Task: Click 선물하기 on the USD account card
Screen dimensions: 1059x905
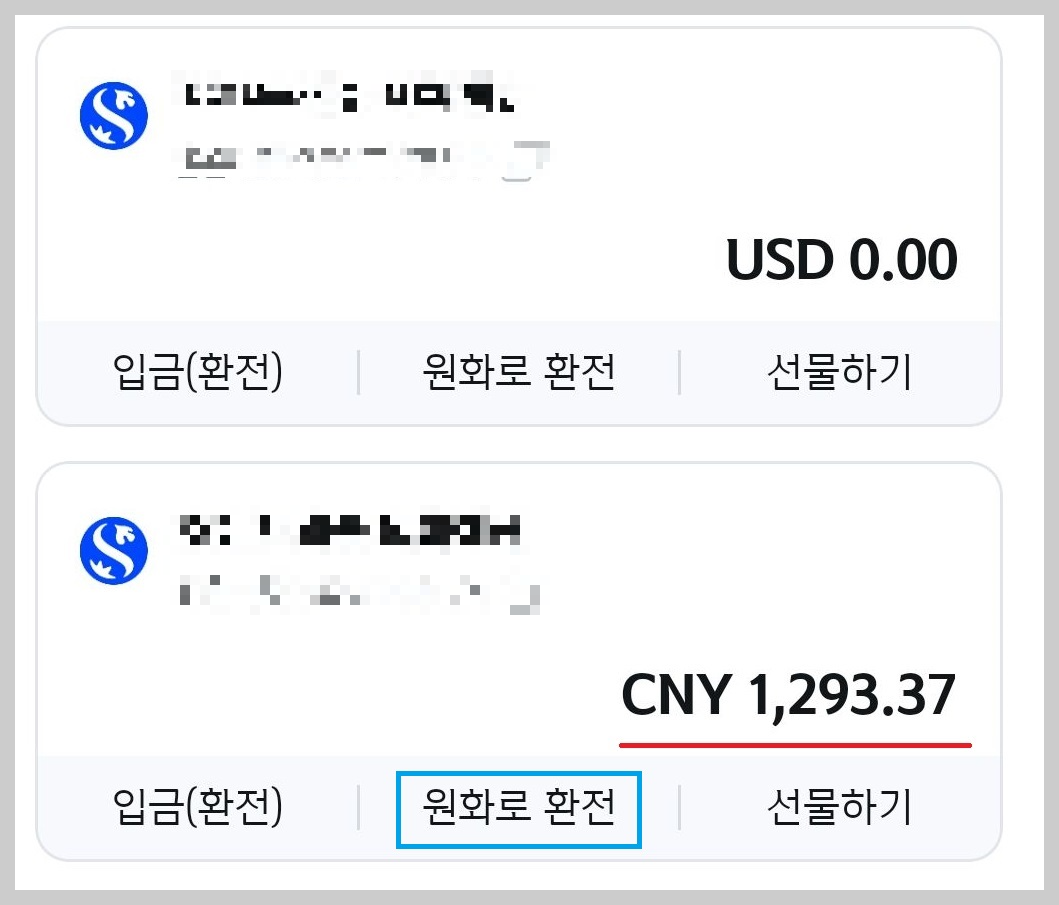Action: tap(840, 370)
